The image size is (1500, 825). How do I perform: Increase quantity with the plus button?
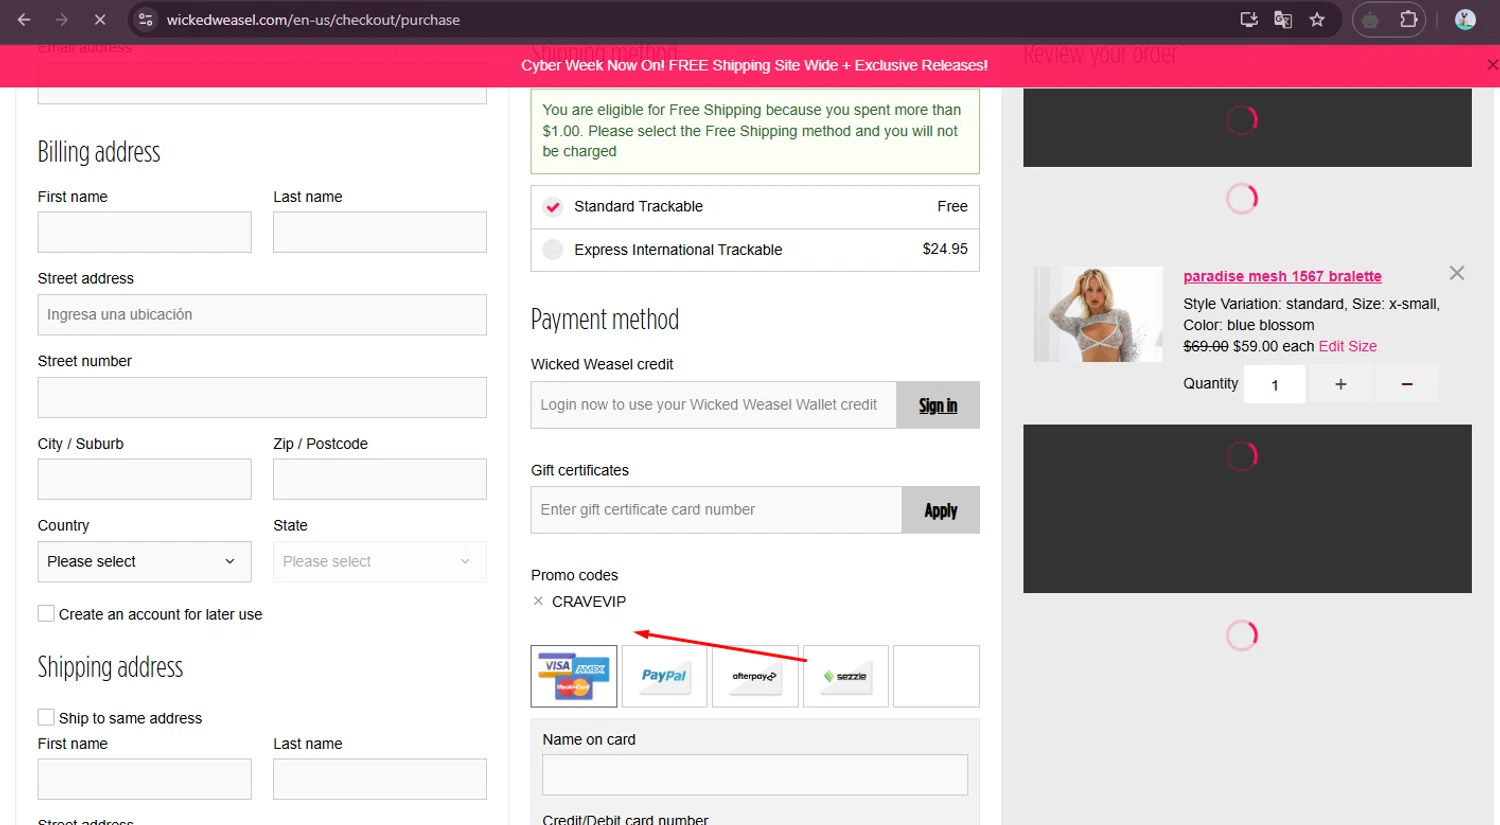coord(1341,384)
